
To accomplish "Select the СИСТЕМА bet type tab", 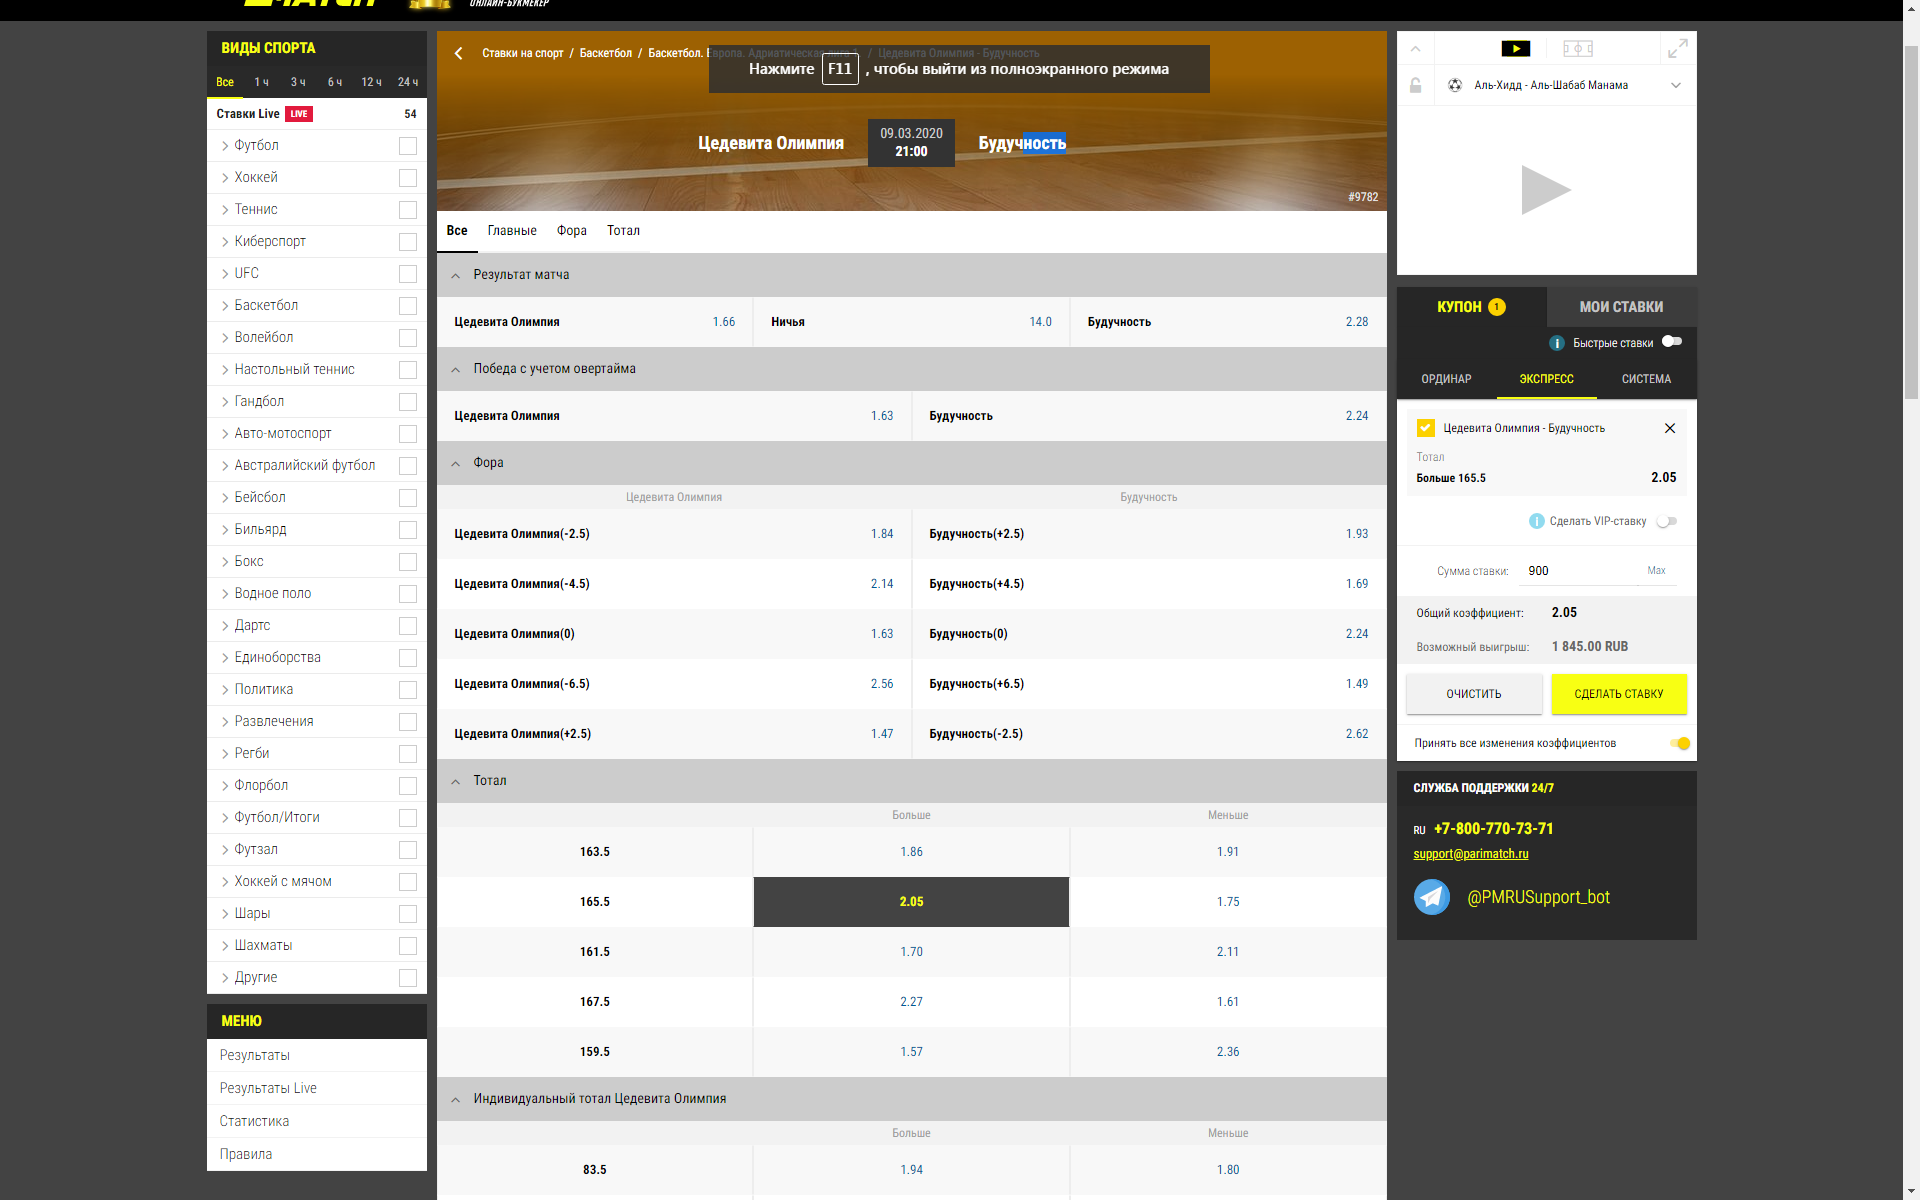I will coord(1646,379).
